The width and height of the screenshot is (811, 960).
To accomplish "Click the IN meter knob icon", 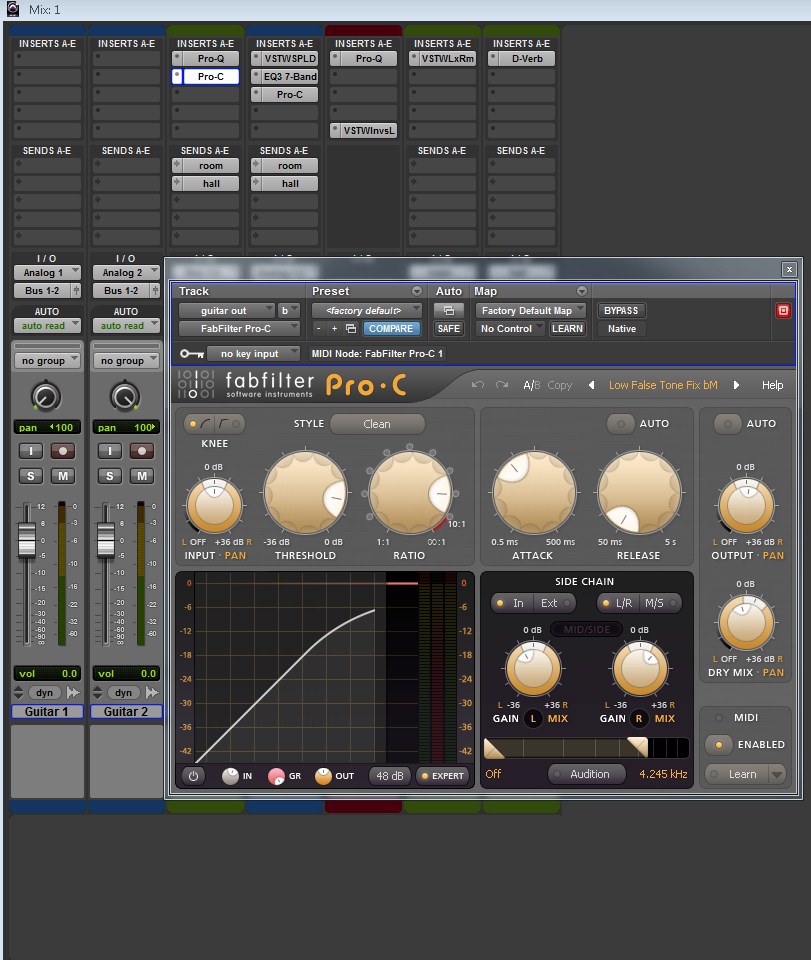I will tap(230, 776).
